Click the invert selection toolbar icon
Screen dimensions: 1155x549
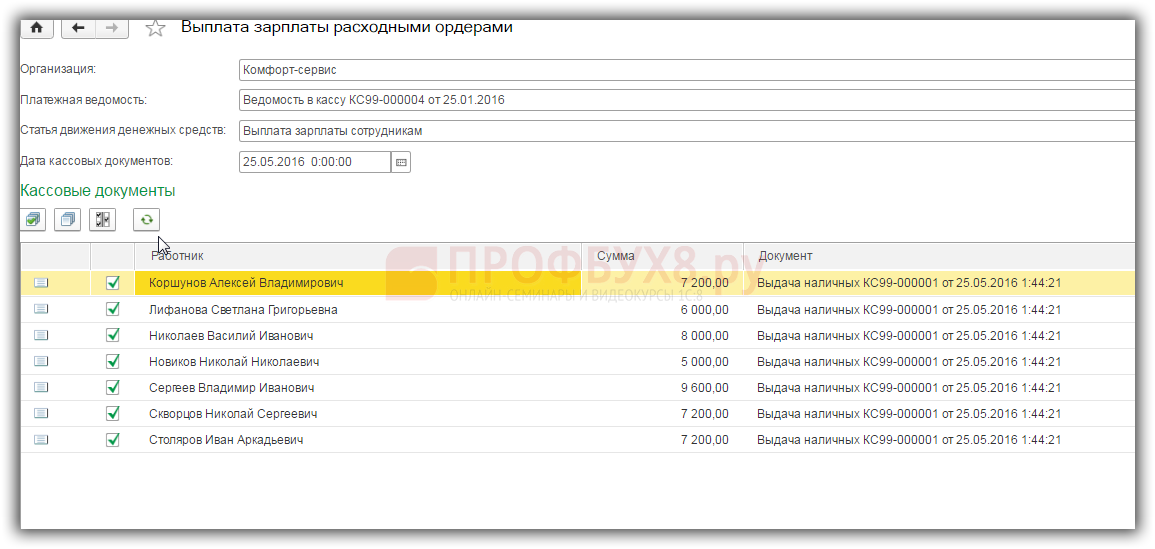tap(103, 220)
